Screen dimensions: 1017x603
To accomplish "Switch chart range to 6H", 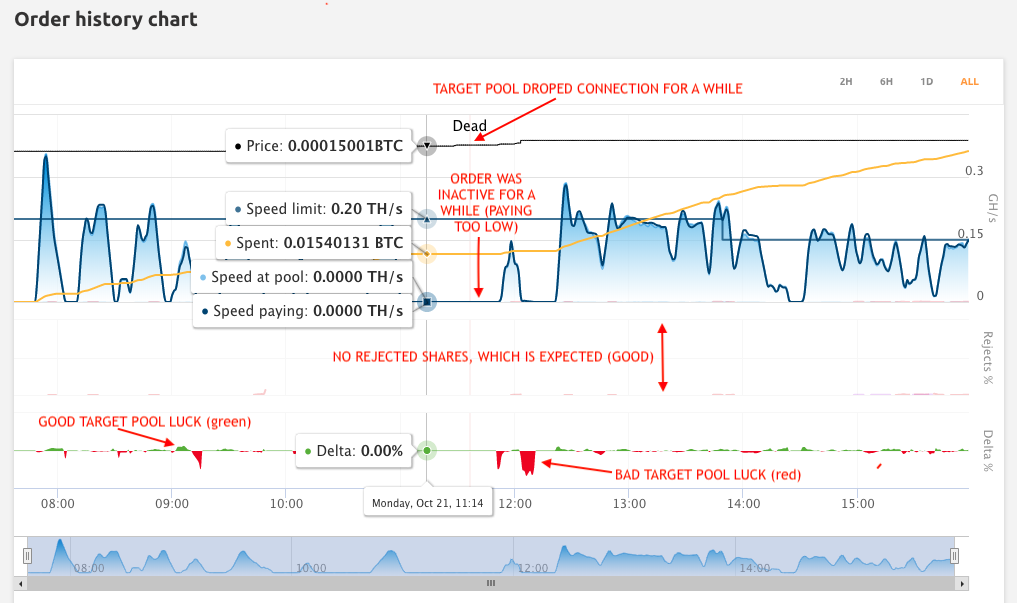I will [x=885, y=82].
